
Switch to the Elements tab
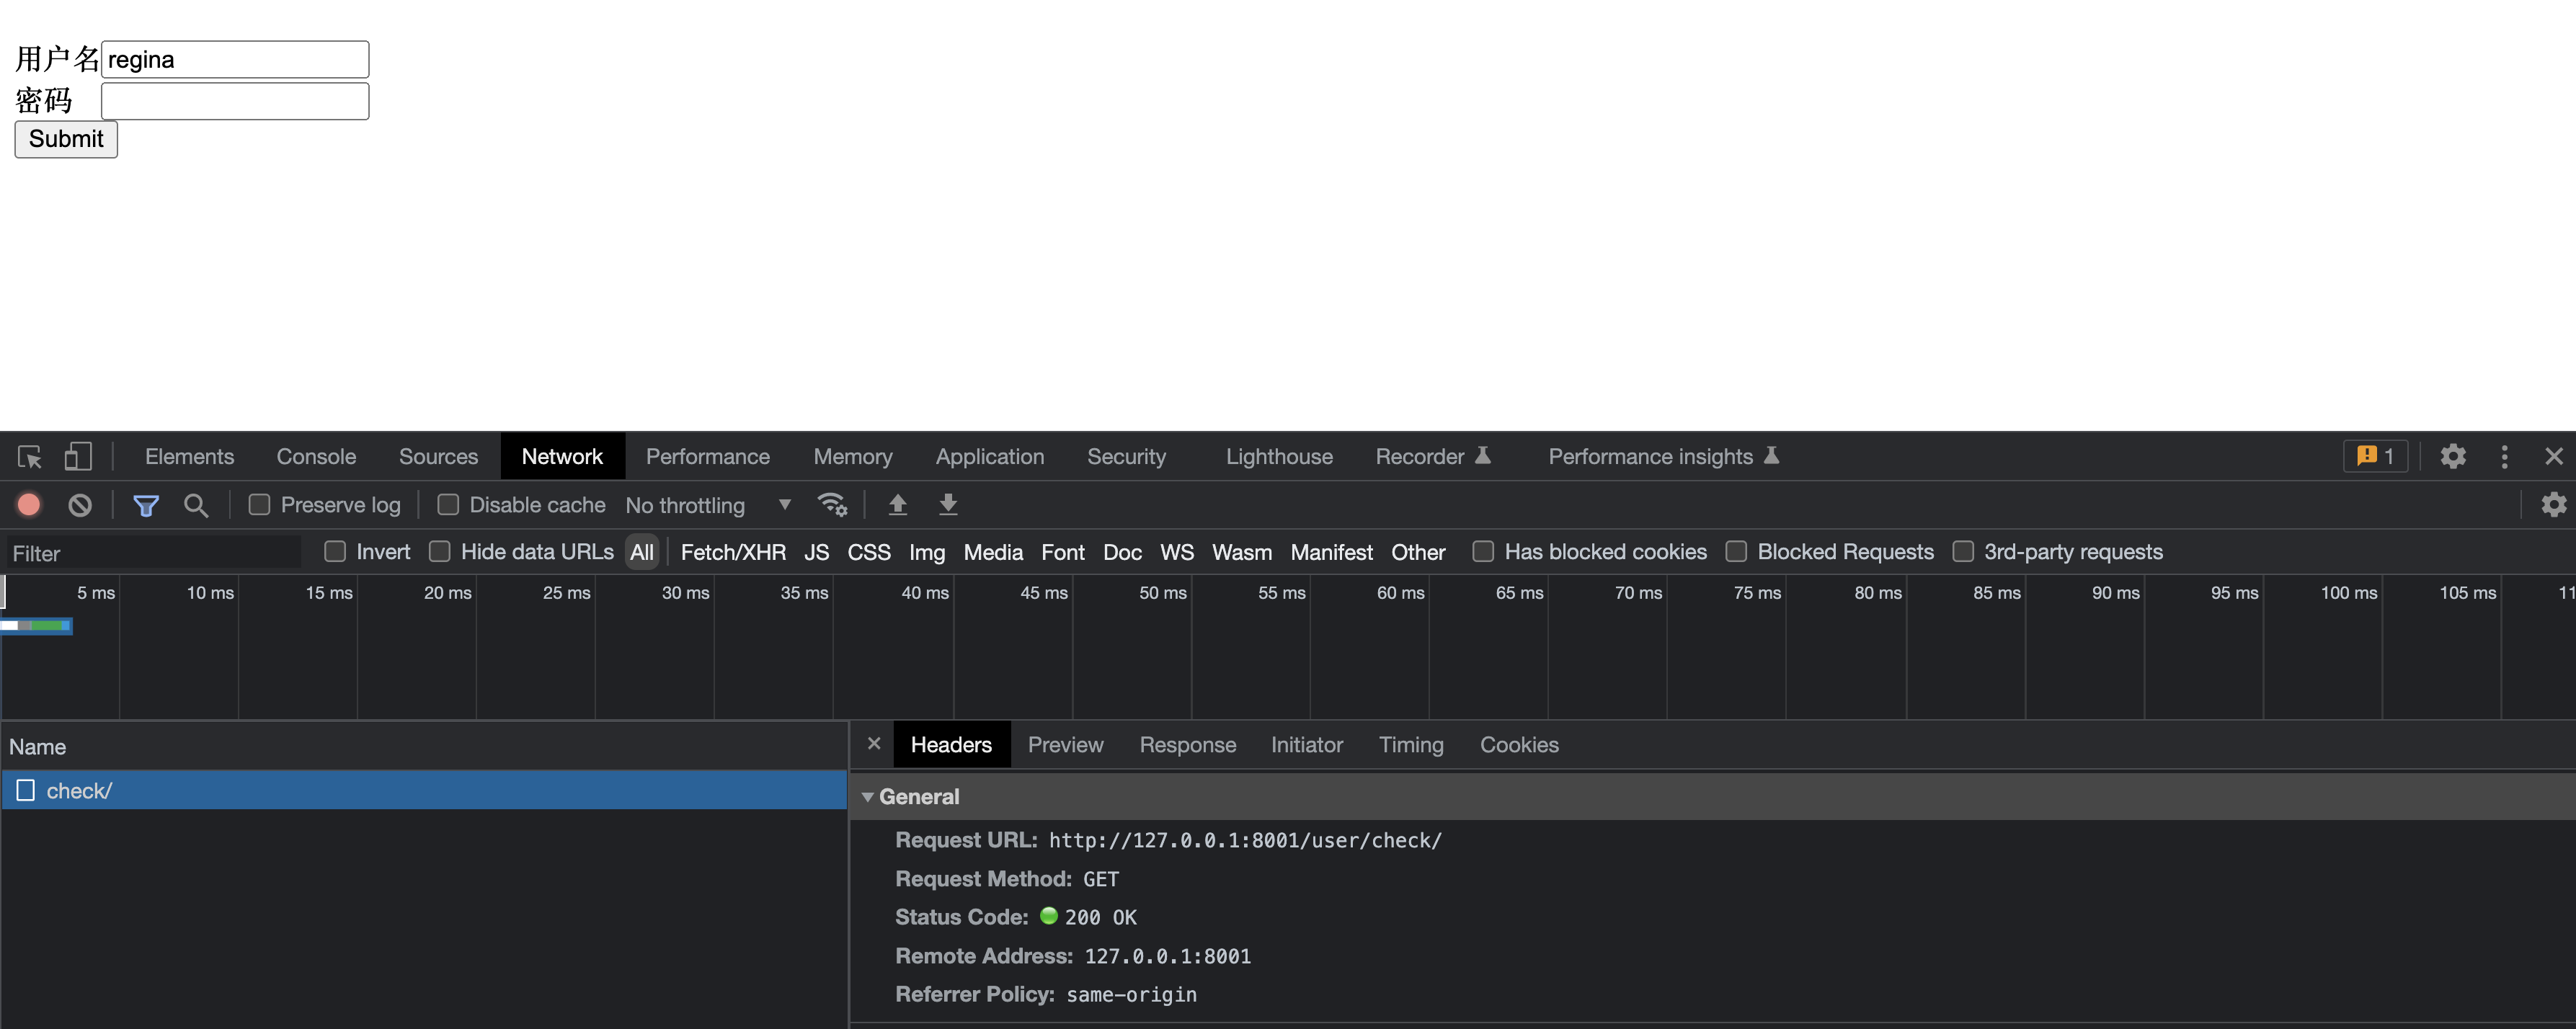pos(189,456)
